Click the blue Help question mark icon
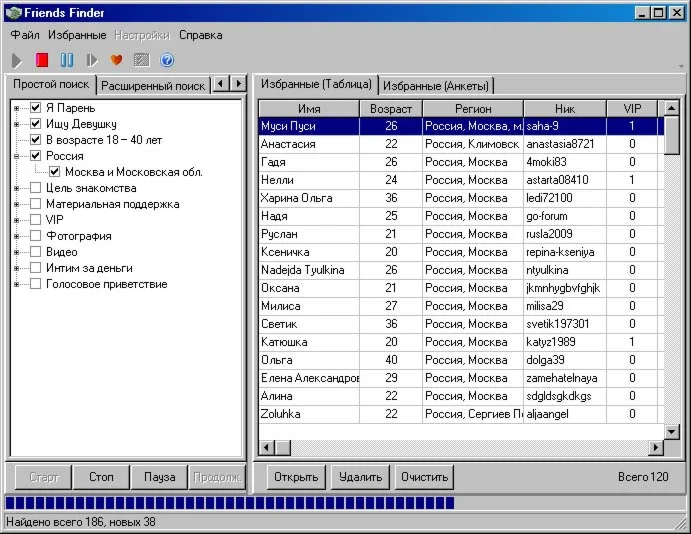Image resolution: width=691 pixels, height=534 pixels. pyautogui.click(x=167, y=60)
